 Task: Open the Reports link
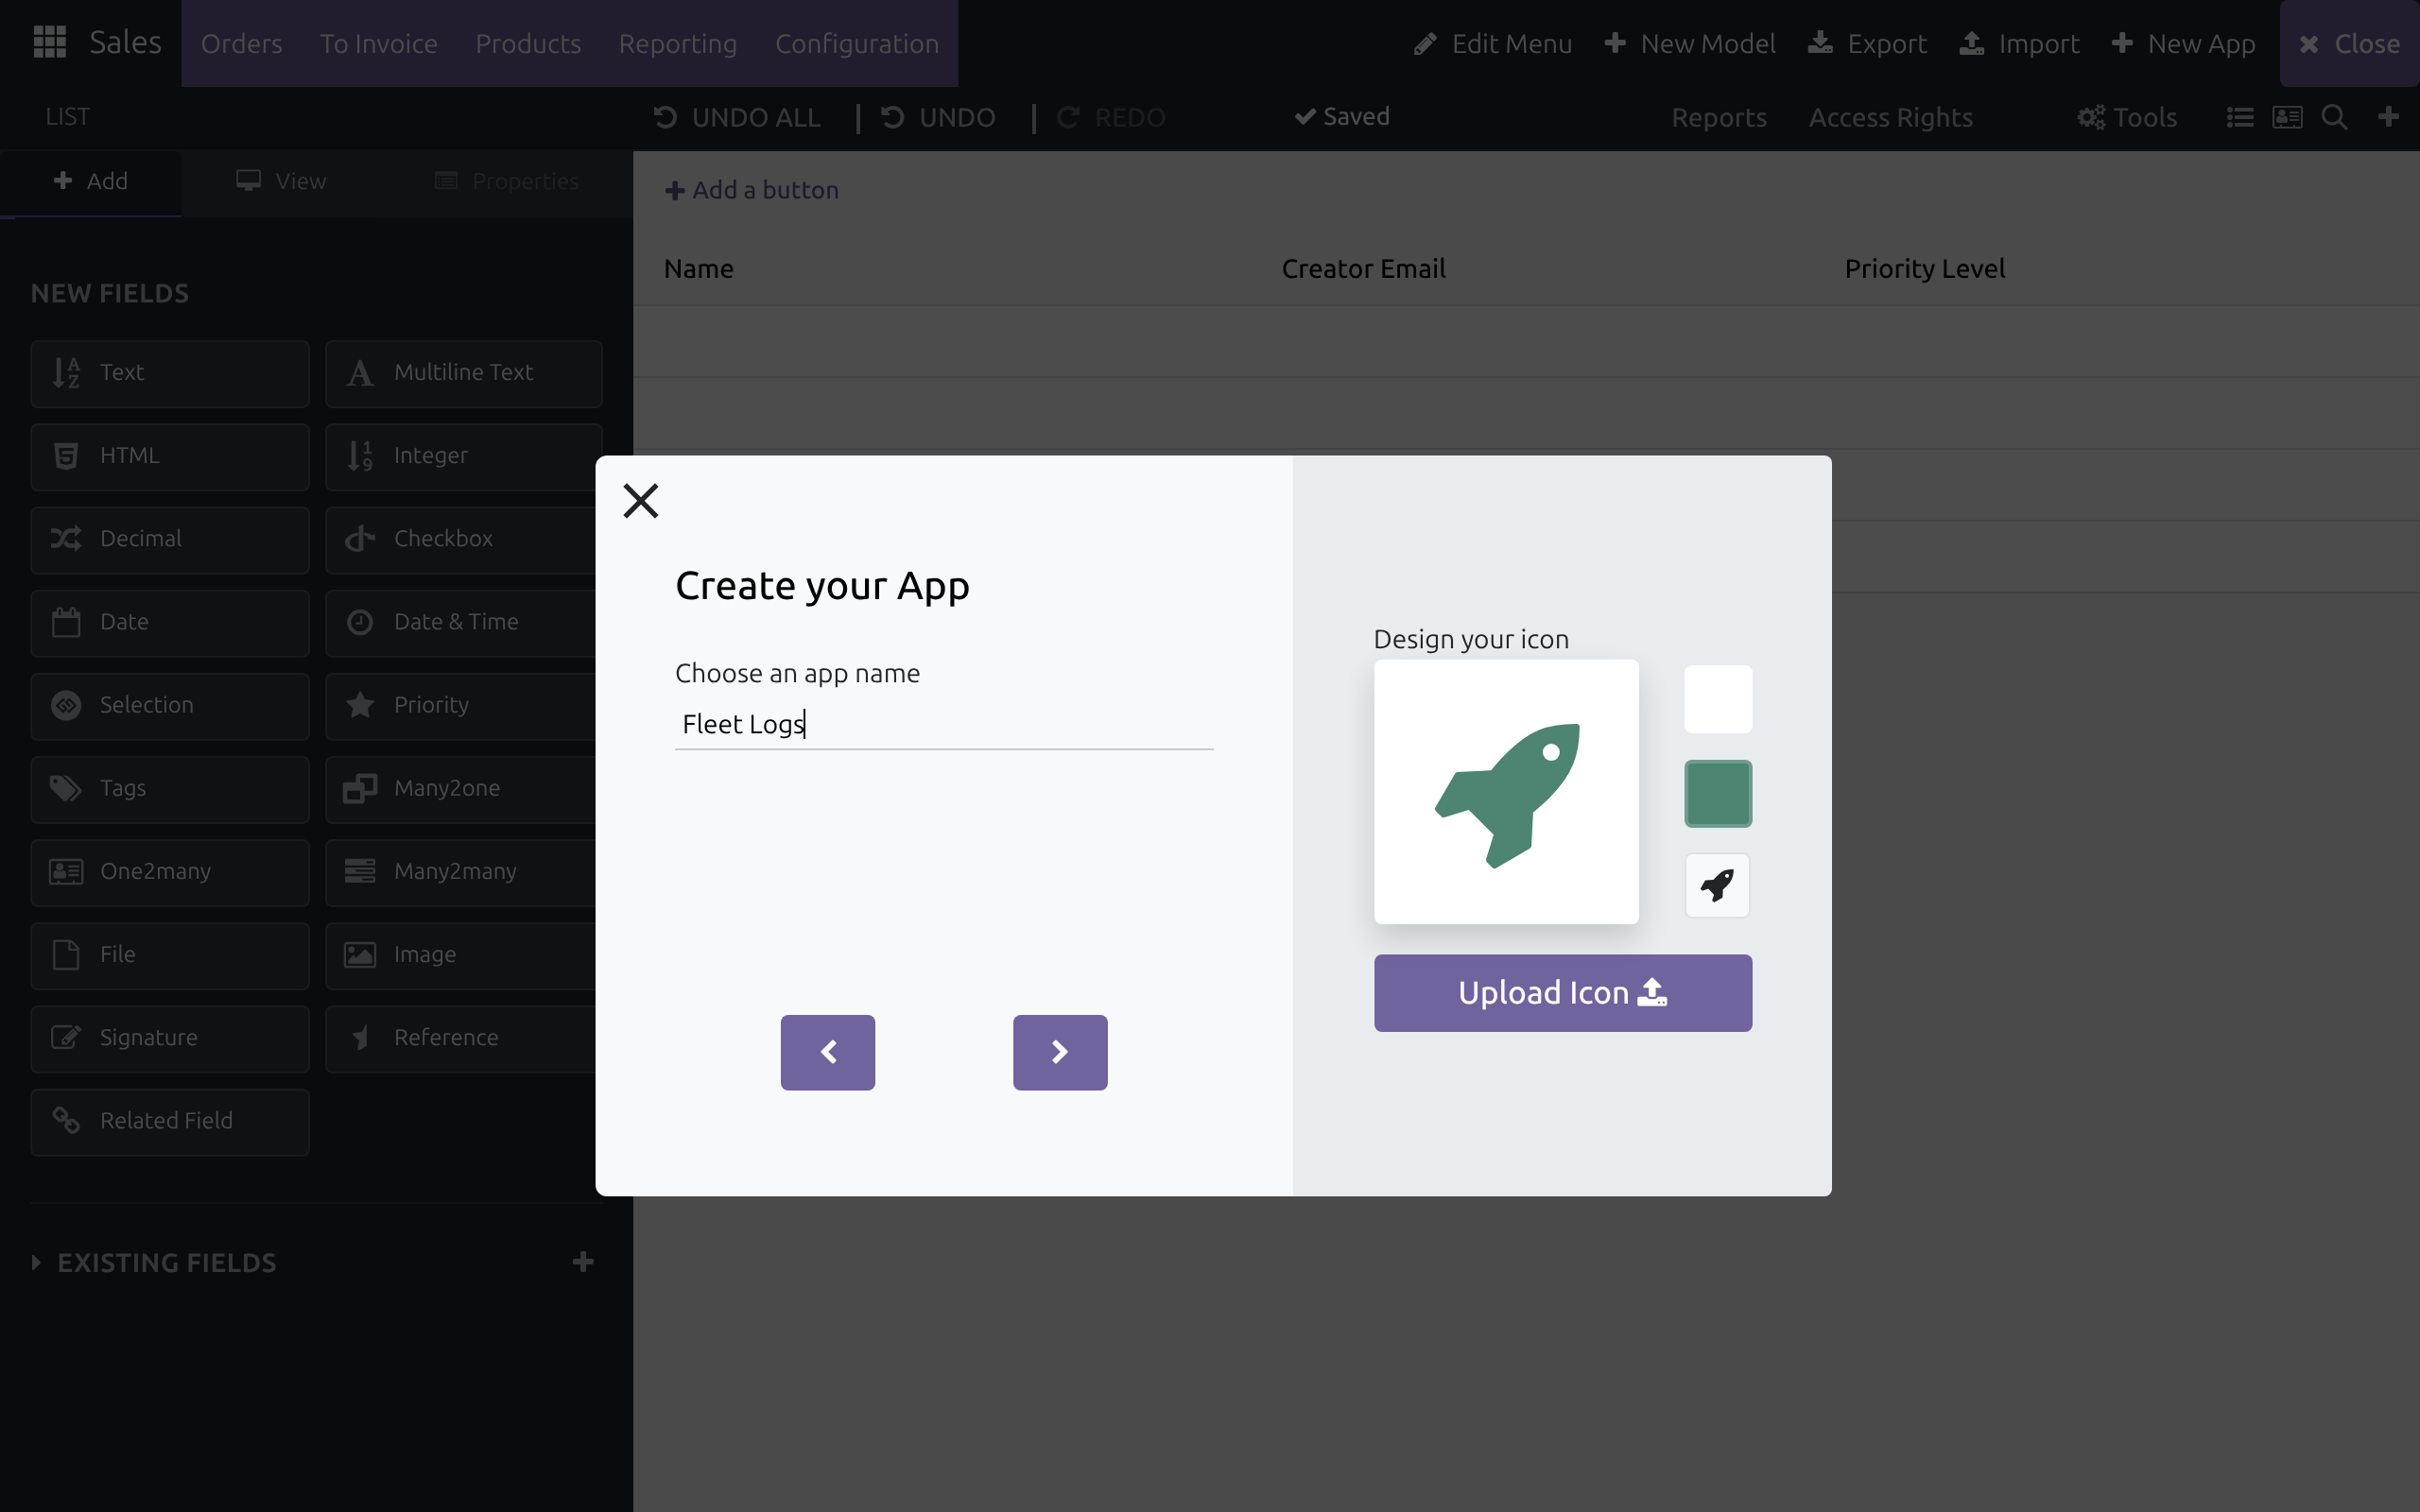click(x=1719, y=117)
